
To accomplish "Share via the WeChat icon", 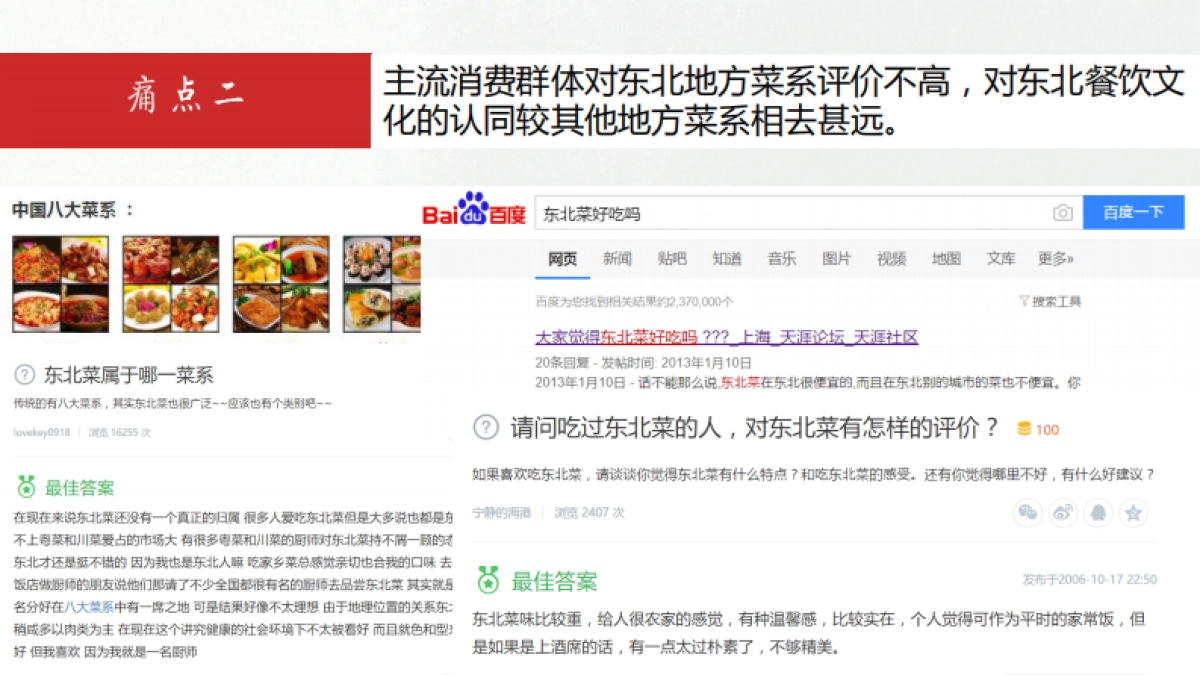I will (1028, 513).
